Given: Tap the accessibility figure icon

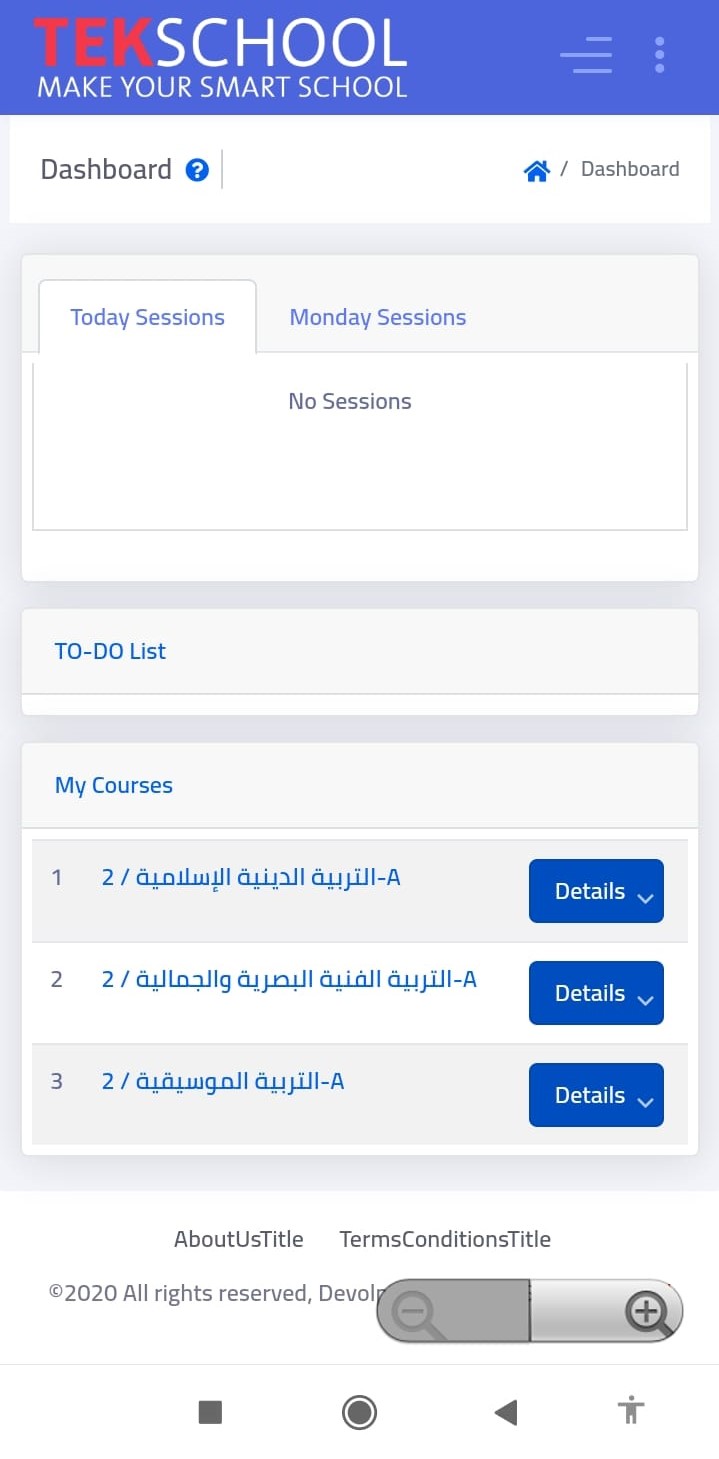Looking at the screenshot, I should [630, 1411].
